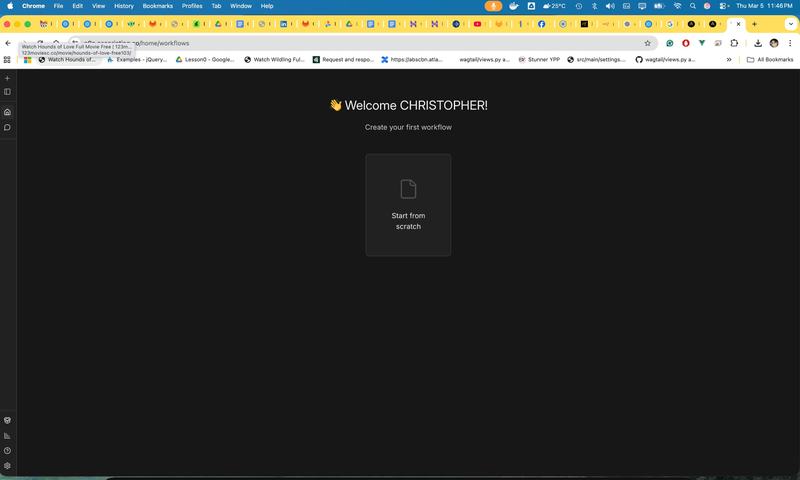Click the cube icon near the sidebar bottom
Image resolution: width=800 pixels, height=480 pixels.
(7, 421)
